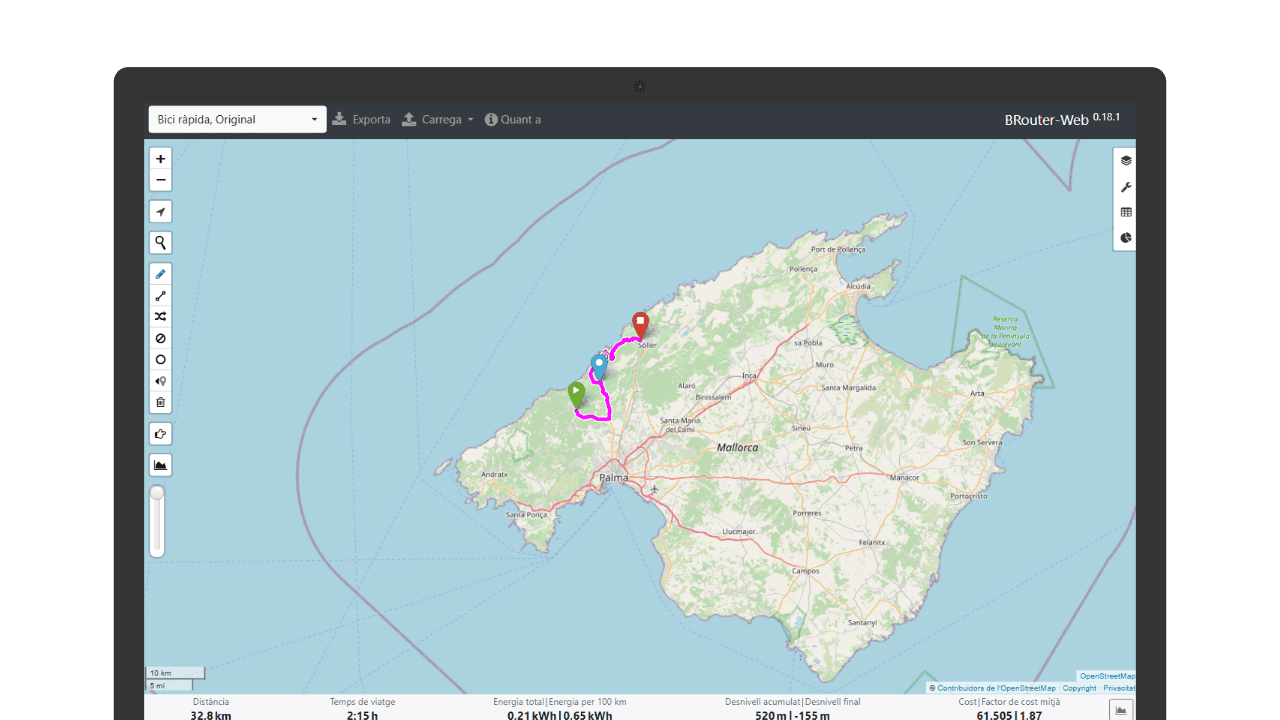Clear the route using the trash icon
The image size is (1280, 720).
pyautogui.click(x=160, y=401)
